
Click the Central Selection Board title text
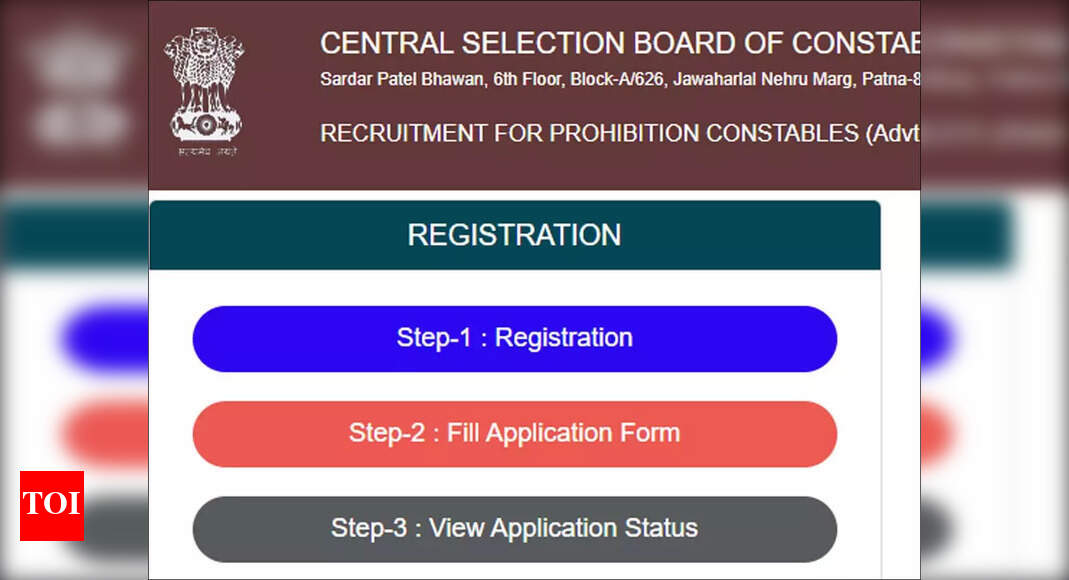[x=620, y=43]
